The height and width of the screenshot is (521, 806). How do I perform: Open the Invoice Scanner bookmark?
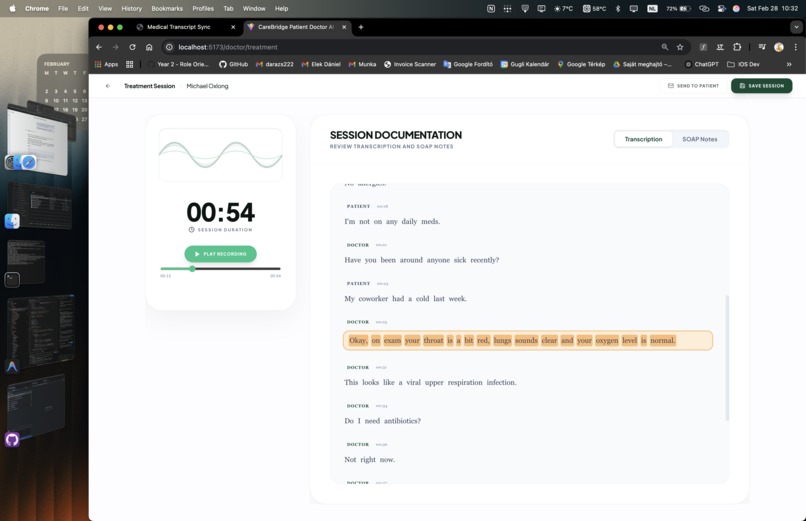click(x=410, y=64)
